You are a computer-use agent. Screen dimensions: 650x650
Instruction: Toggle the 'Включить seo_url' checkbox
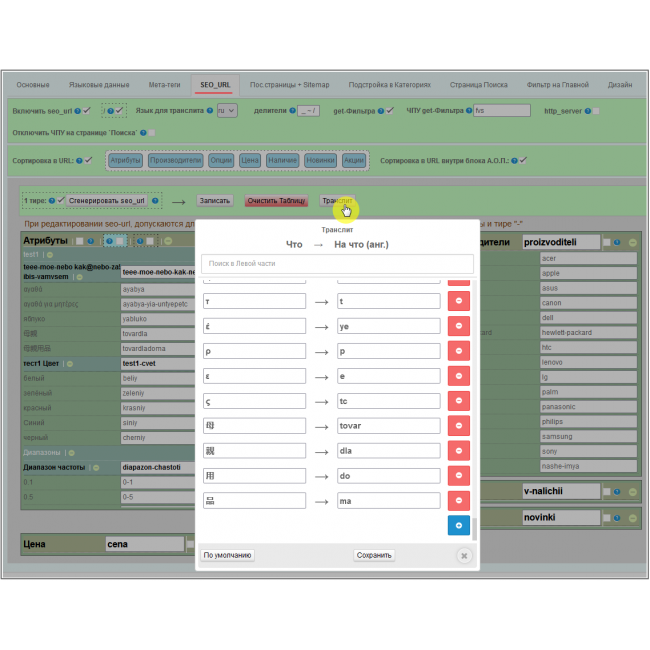coord(88,111)
